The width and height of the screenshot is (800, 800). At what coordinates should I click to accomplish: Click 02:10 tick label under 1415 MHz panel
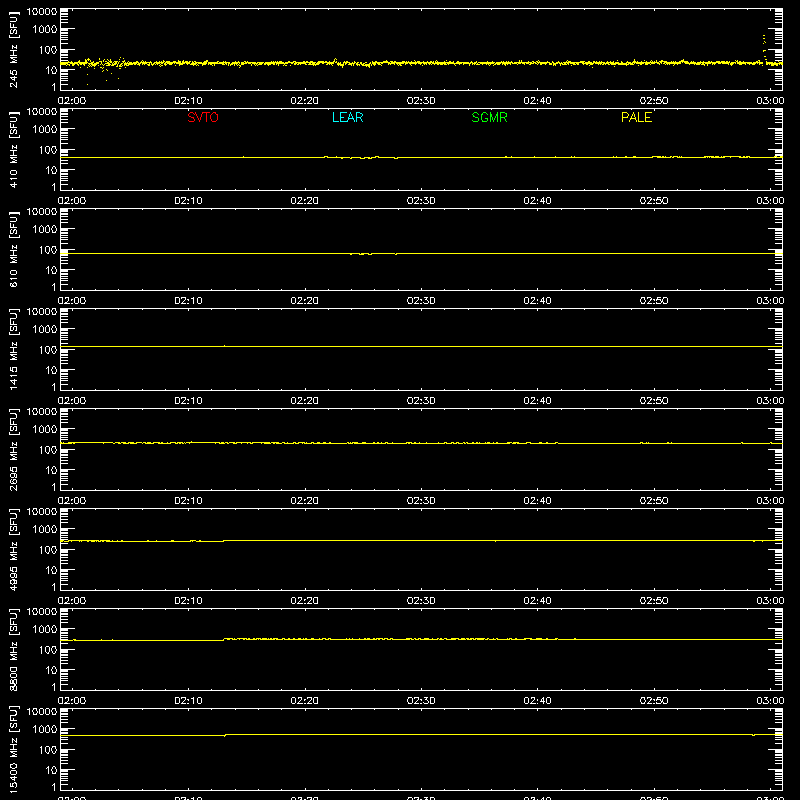click(x=188, y=401)
